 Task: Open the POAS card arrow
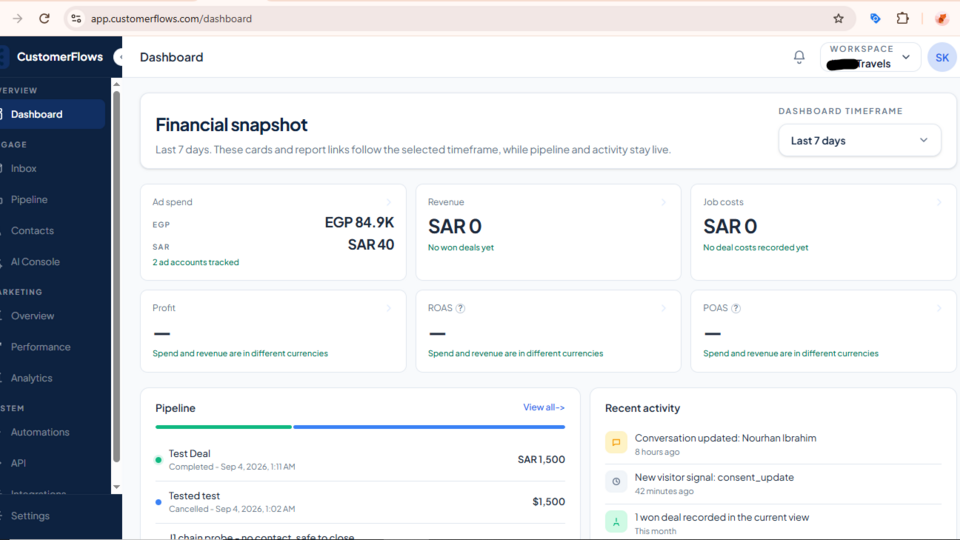[x=939, y=308]
